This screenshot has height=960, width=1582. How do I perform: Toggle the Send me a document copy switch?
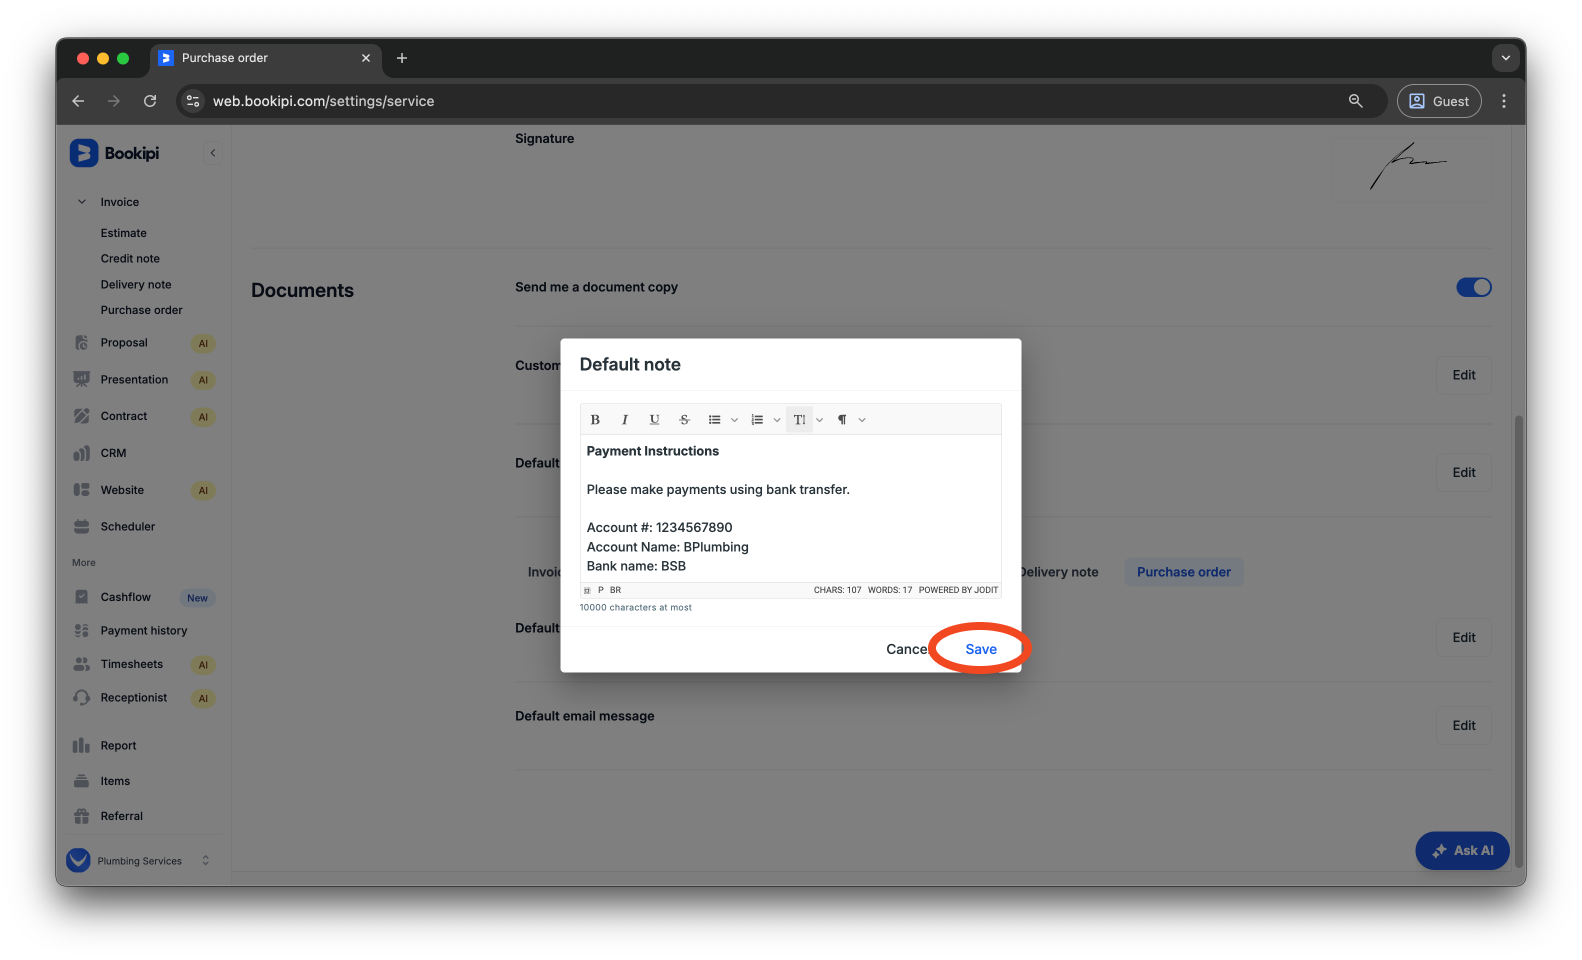tap(1473, 288)
